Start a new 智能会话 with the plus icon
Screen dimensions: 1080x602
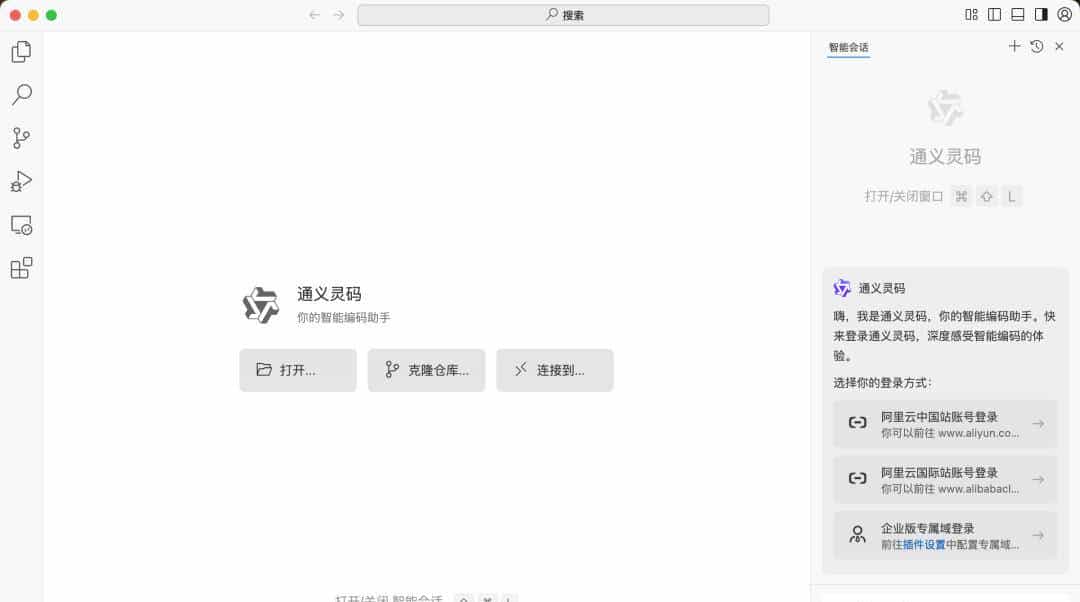tap(1014, 46)
